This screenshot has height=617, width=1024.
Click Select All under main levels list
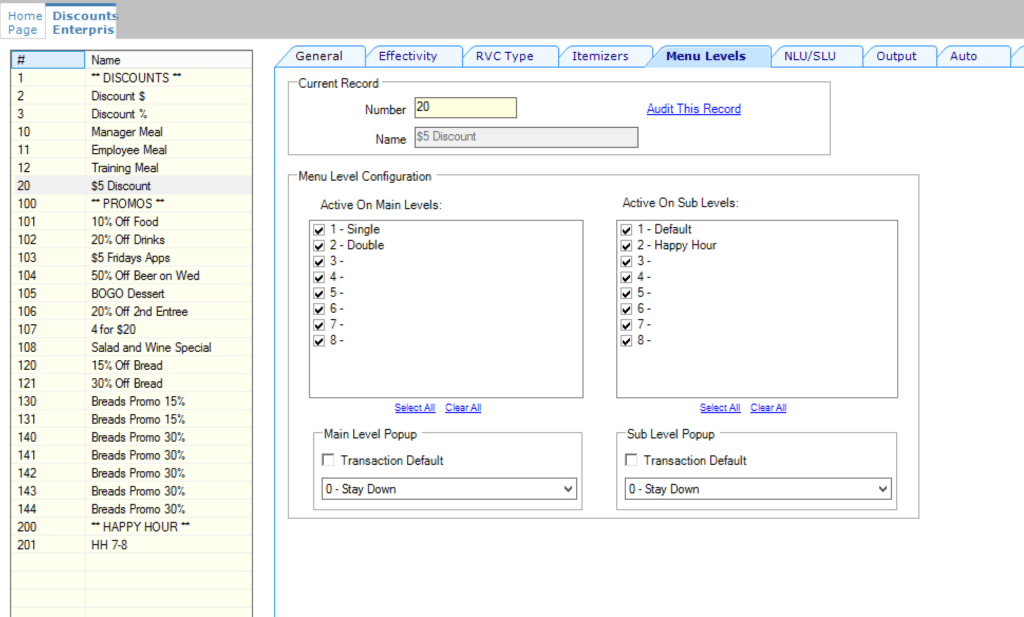pos(414,408)
